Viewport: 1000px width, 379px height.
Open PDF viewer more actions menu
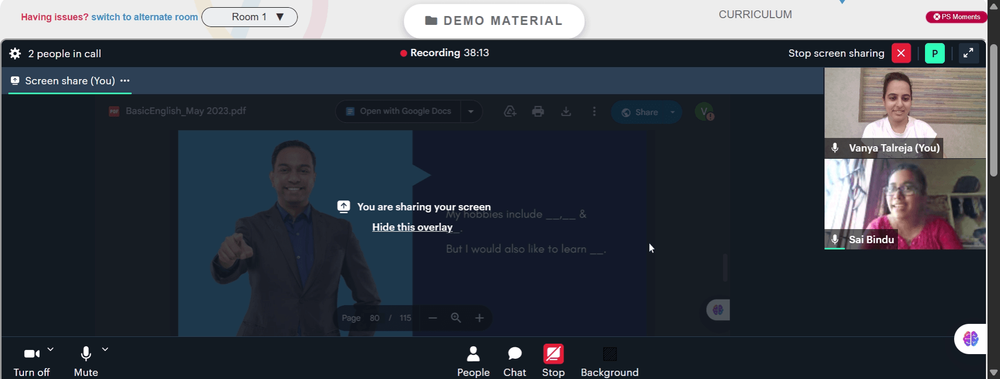594,112
